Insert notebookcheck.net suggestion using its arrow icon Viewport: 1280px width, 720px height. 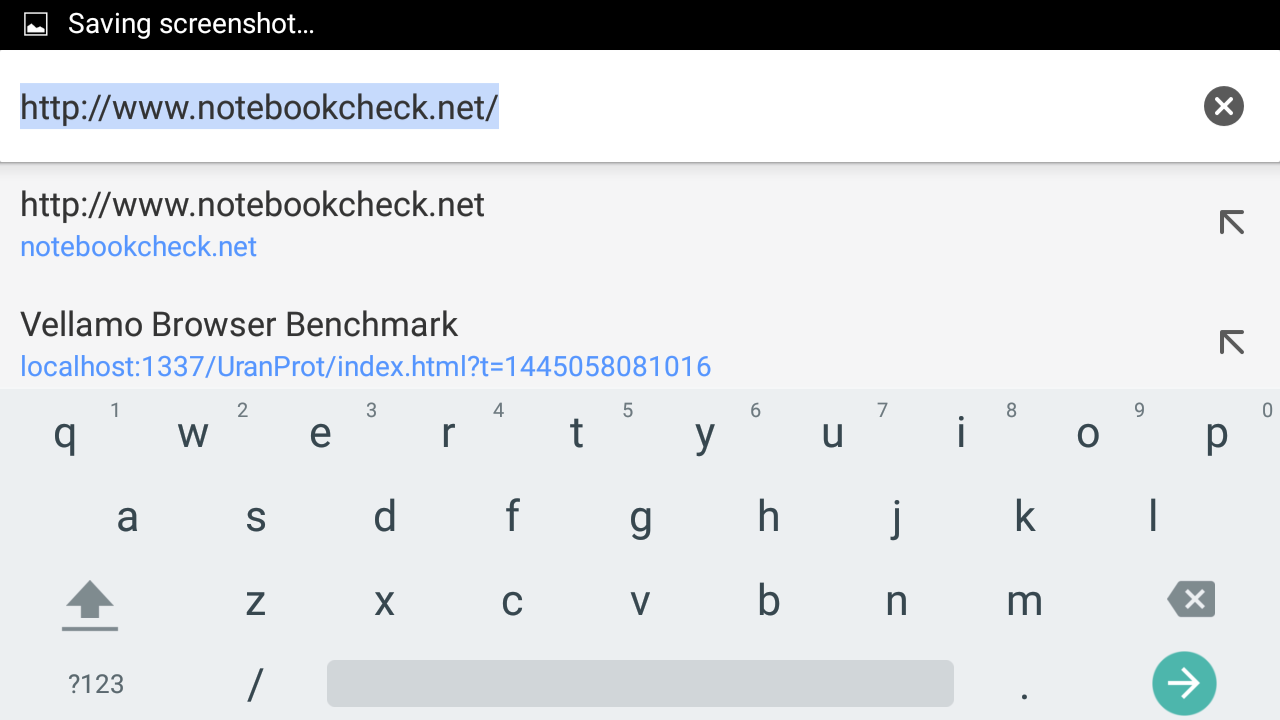[x=1231, y=222]
